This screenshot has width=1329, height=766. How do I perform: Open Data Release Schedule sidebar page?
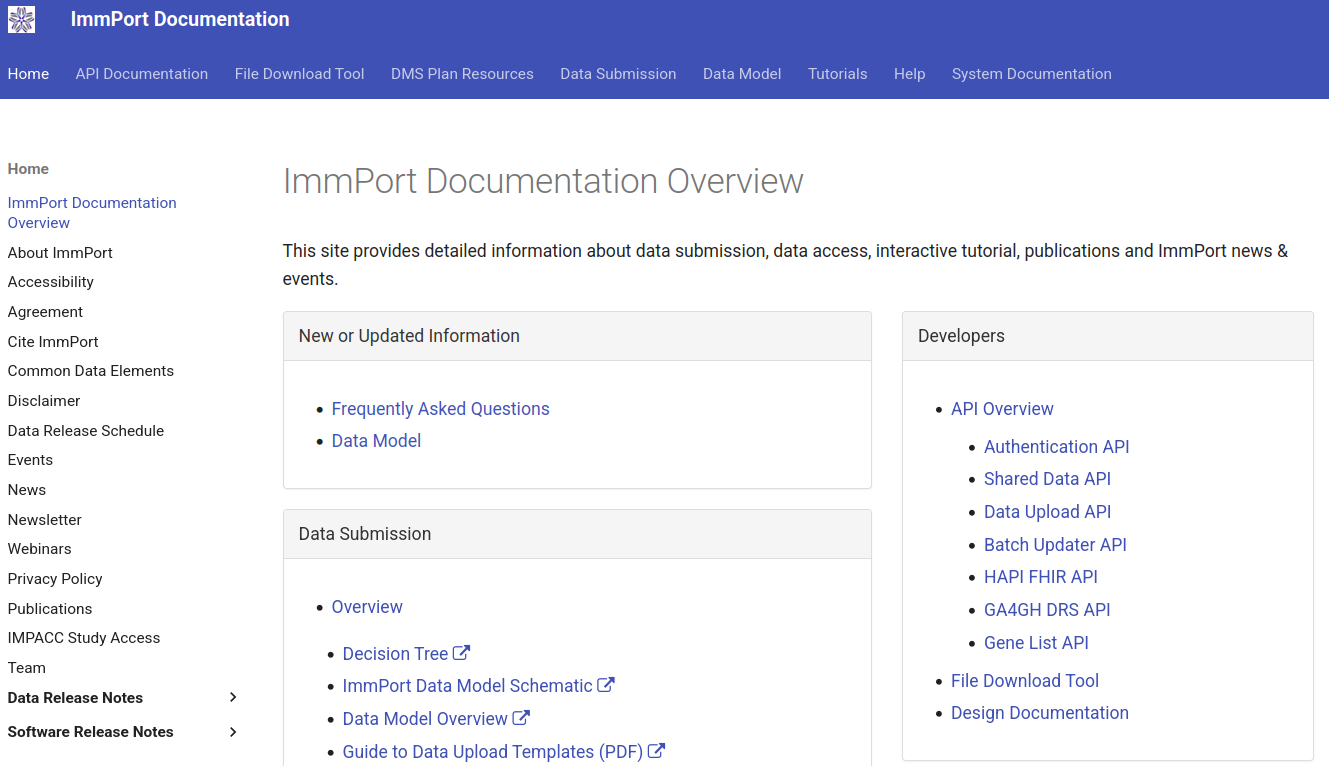(x=86, y=431)
